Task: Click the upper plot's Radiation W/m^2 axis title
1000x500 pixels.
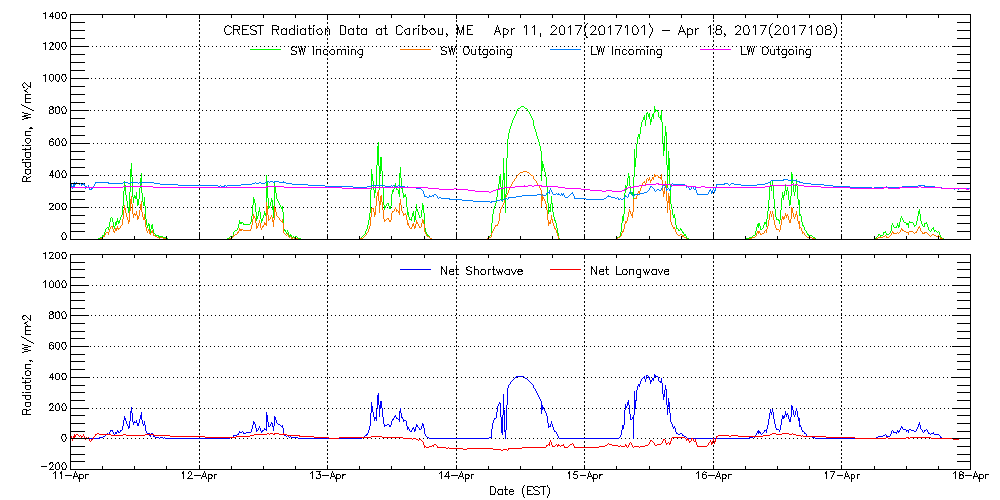Action: click(29, 128)
